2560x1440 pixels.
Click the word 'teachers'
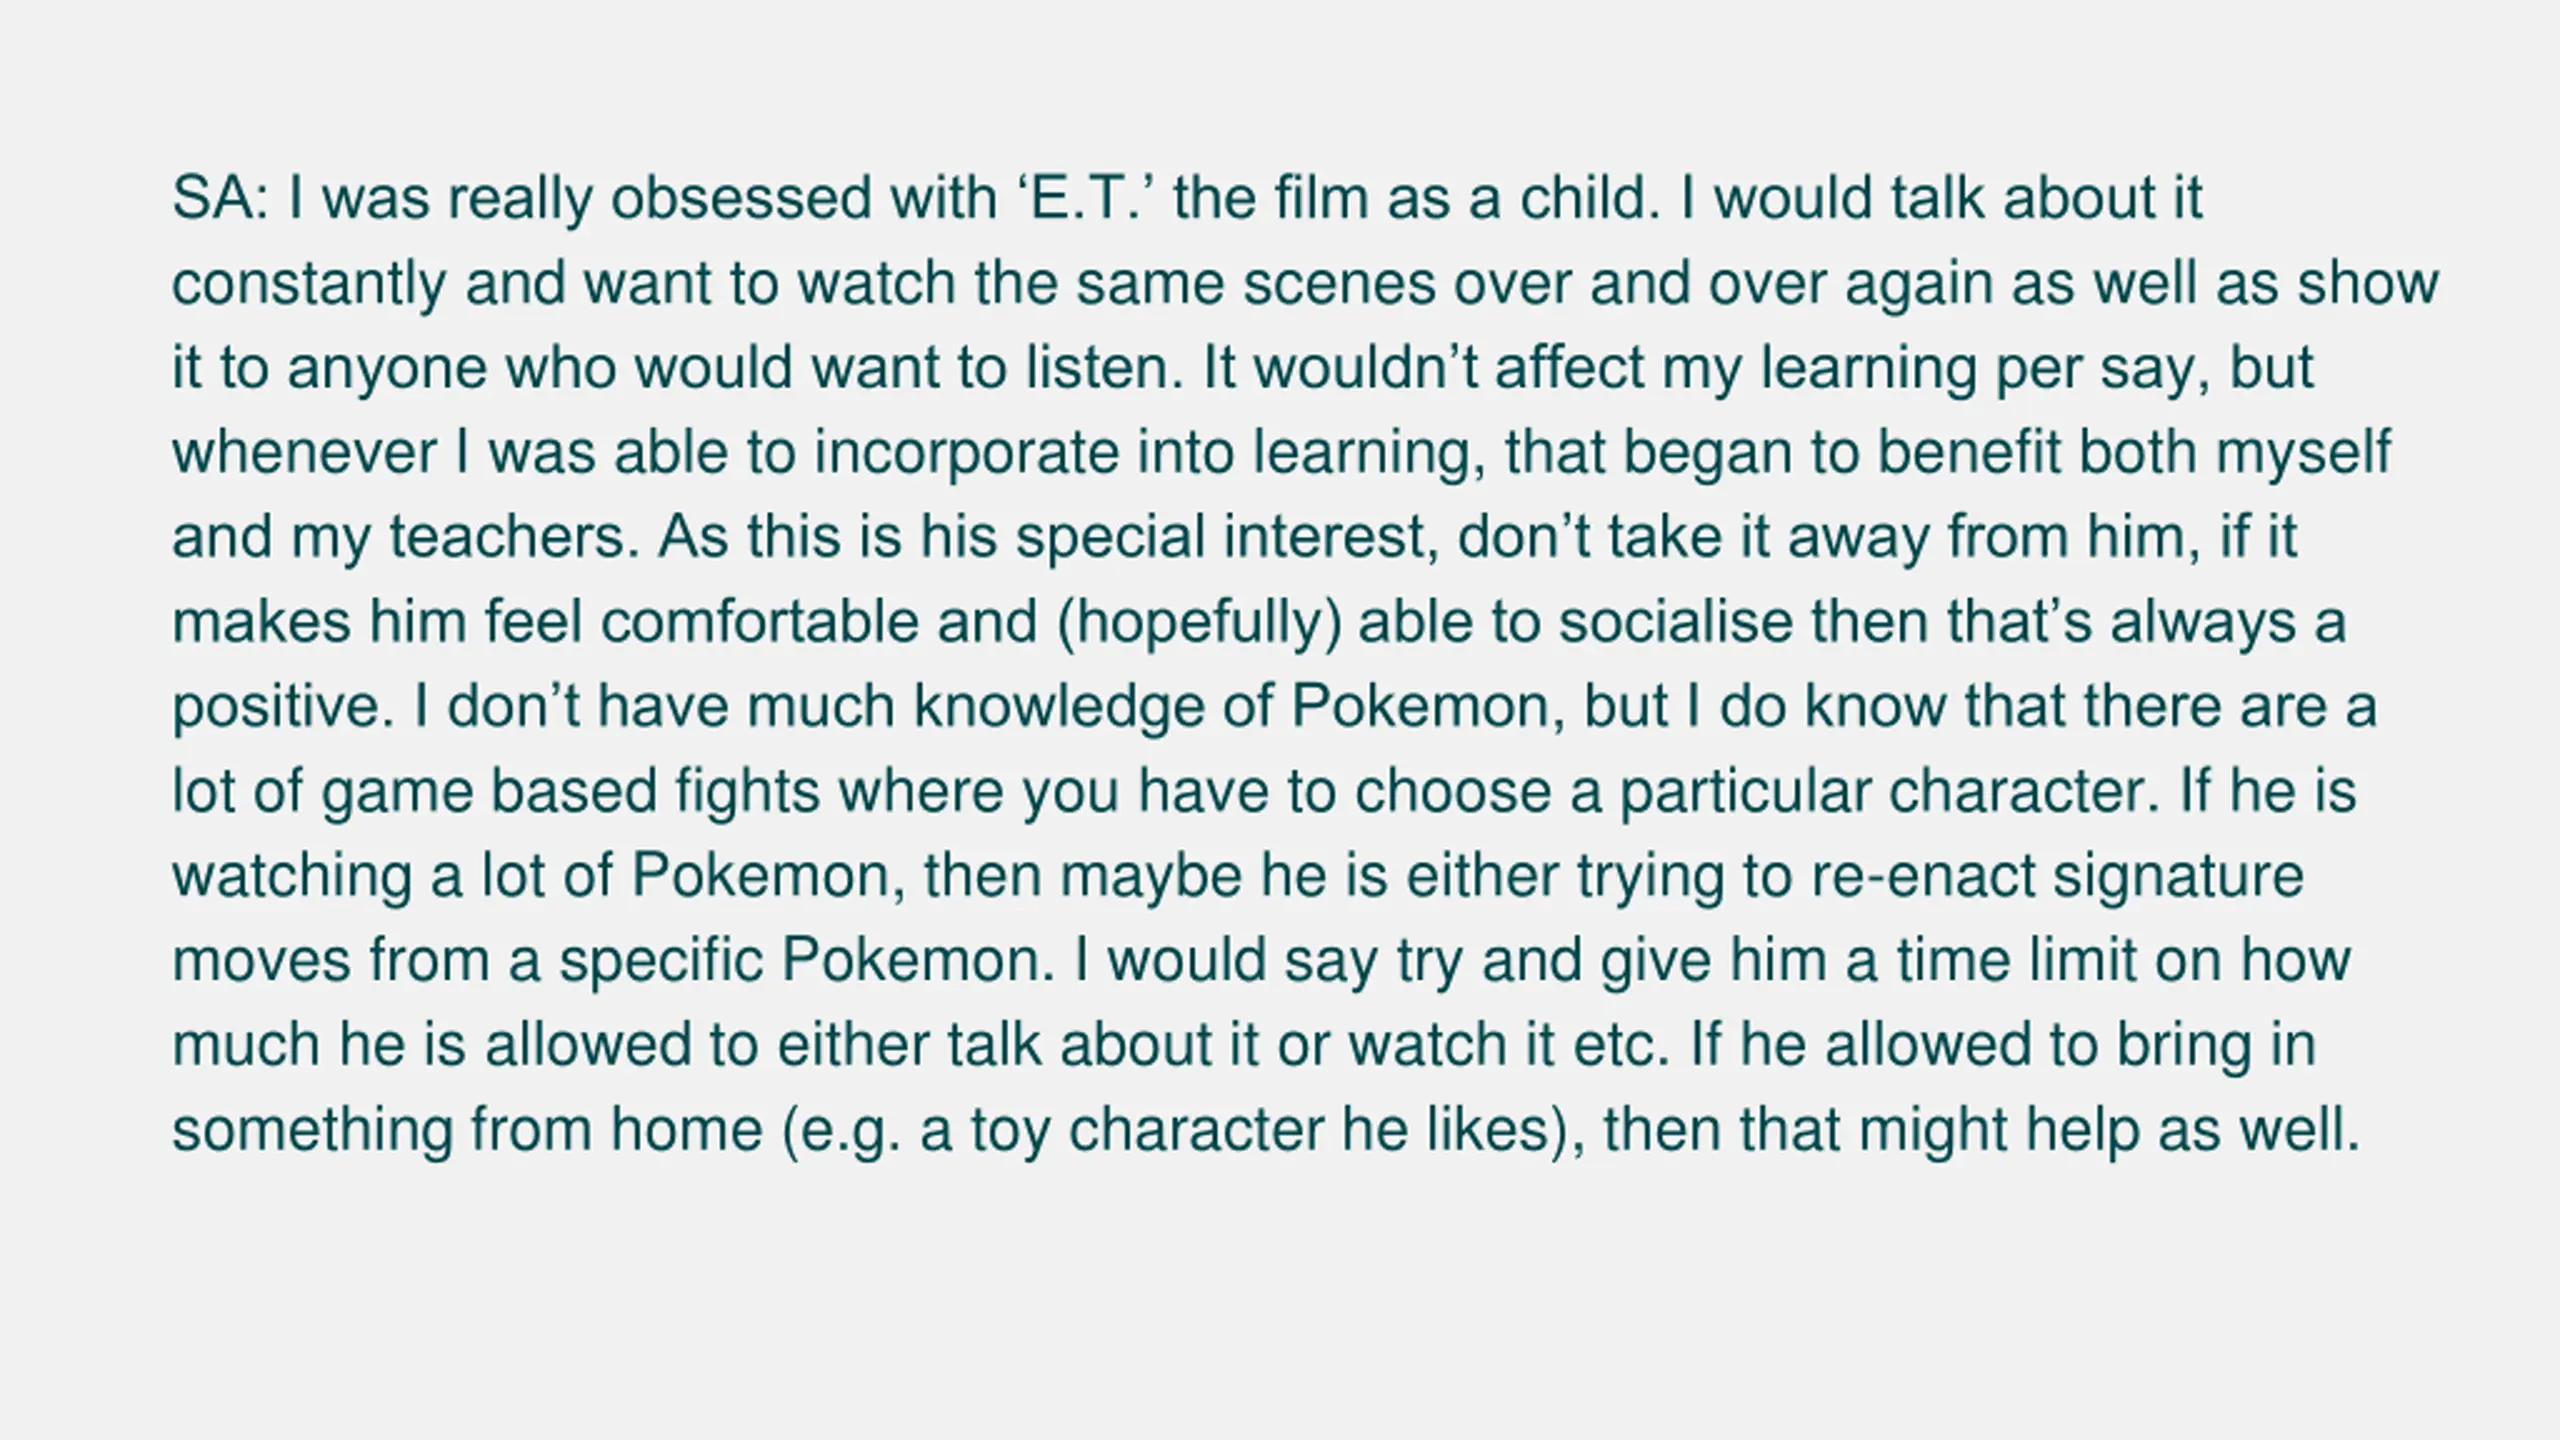pyautogui.click(x=513, y=537)
